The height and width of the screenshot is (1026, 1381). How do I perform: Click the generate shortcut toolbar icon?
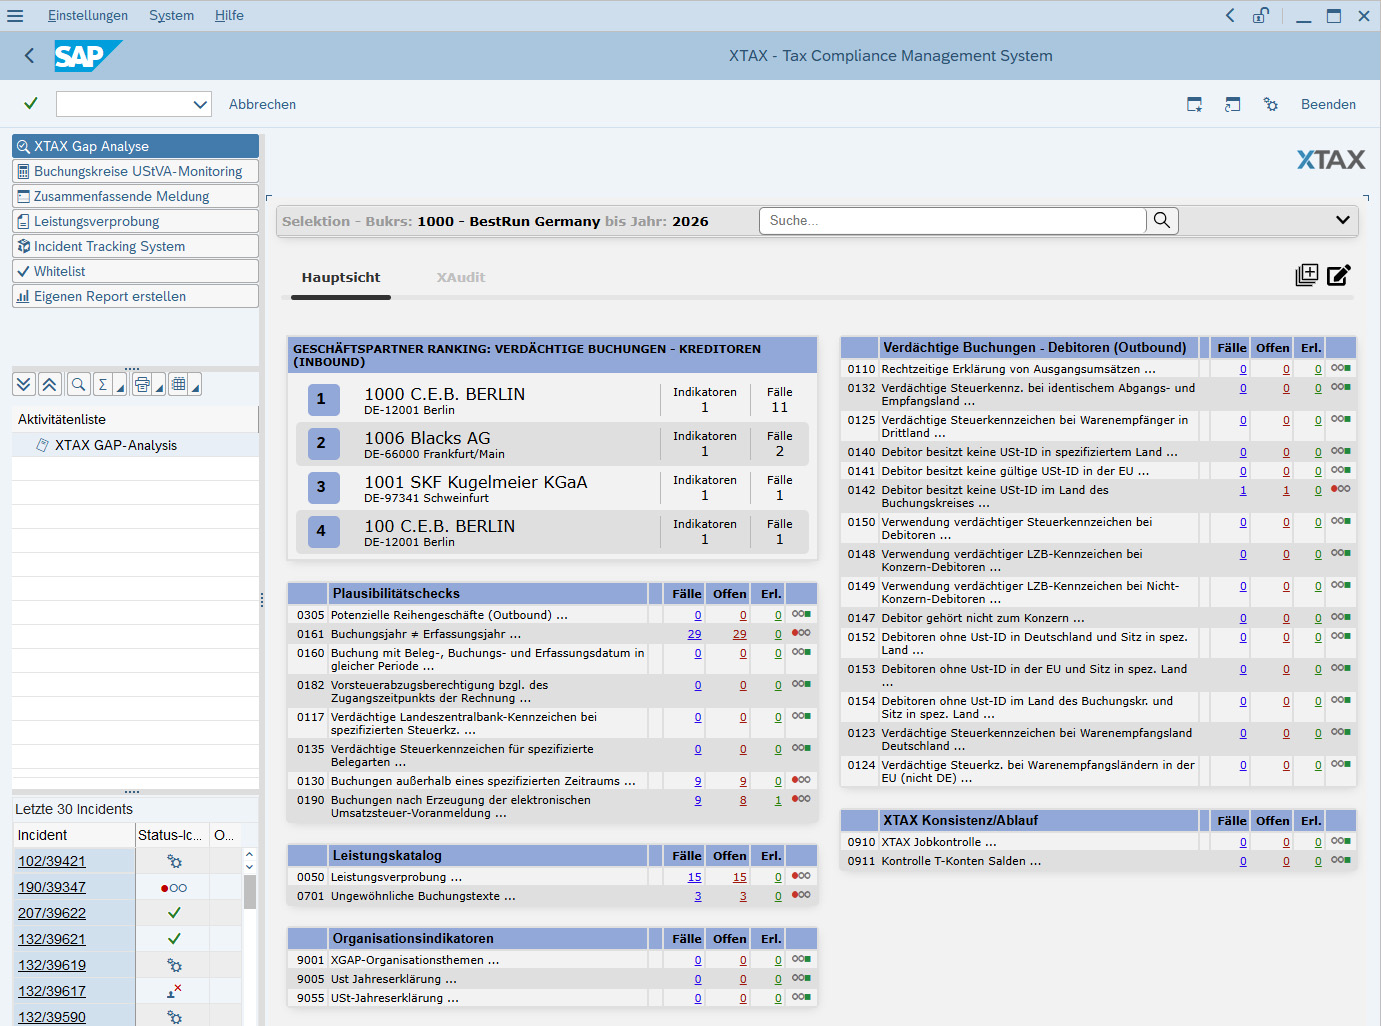(x=1232, y=104)
